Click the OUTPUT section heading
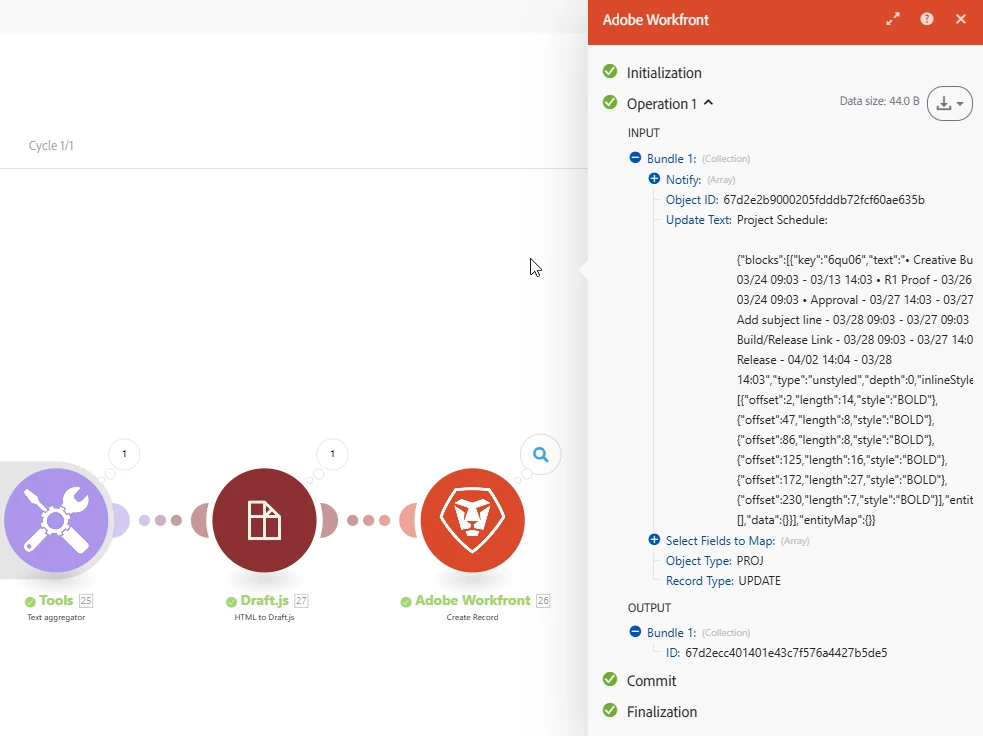Image resolution: width=983 pixels, height=736 pixels. click(x=649, y=607)
